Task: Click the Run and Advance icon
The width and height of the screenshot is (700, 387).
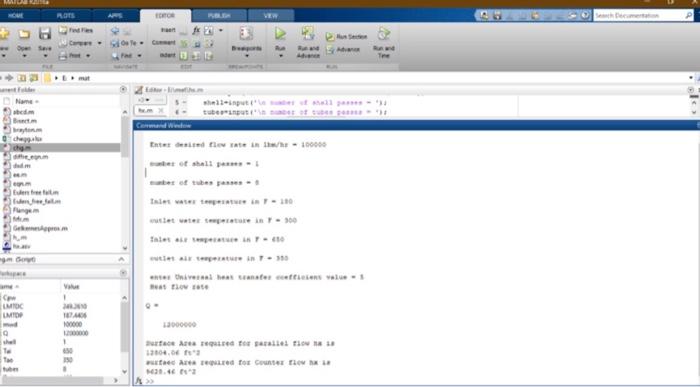Action: pos(308,33)
